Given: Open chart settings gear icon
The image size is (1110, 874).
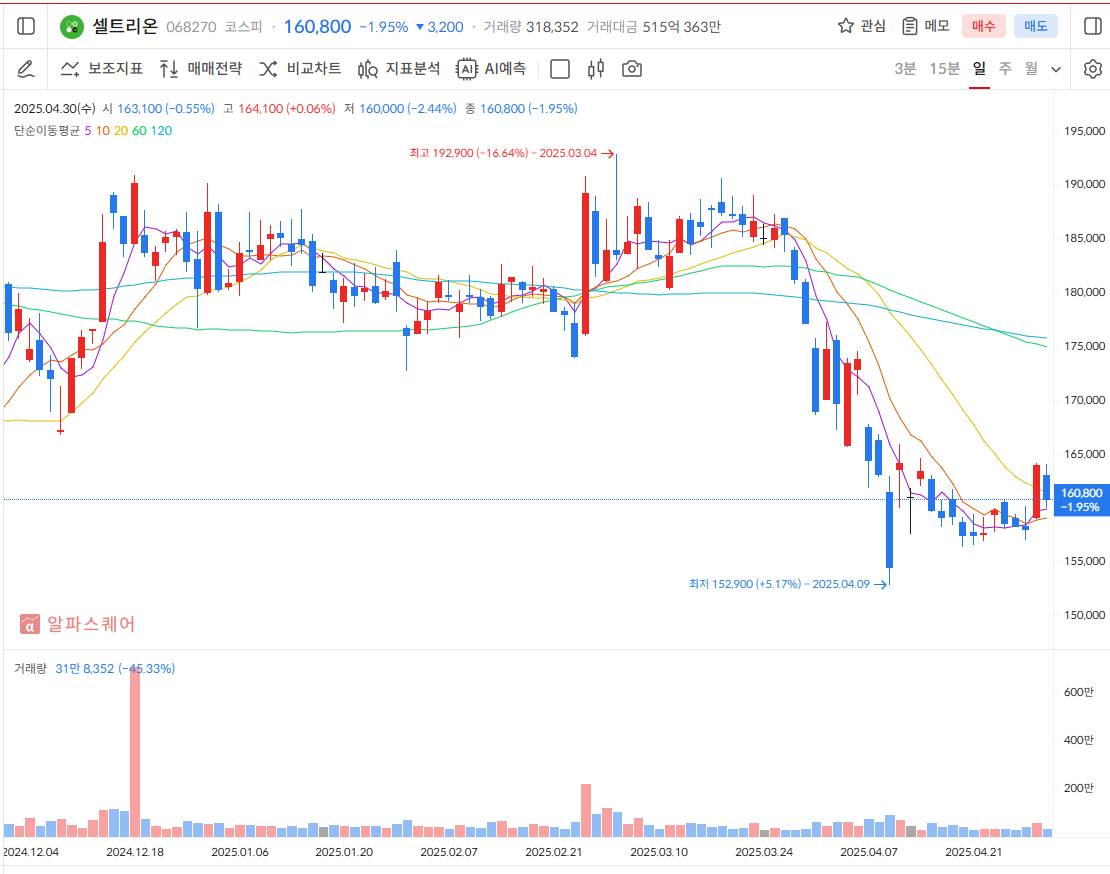Looking at the screenshot, I should point(1092,69).
